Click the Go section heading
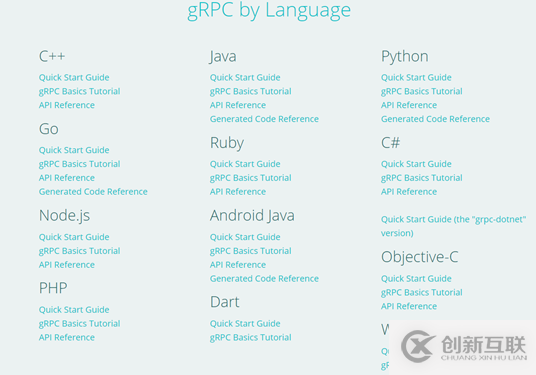The height and width of the screenshot is (375, 536). point(49,129)
